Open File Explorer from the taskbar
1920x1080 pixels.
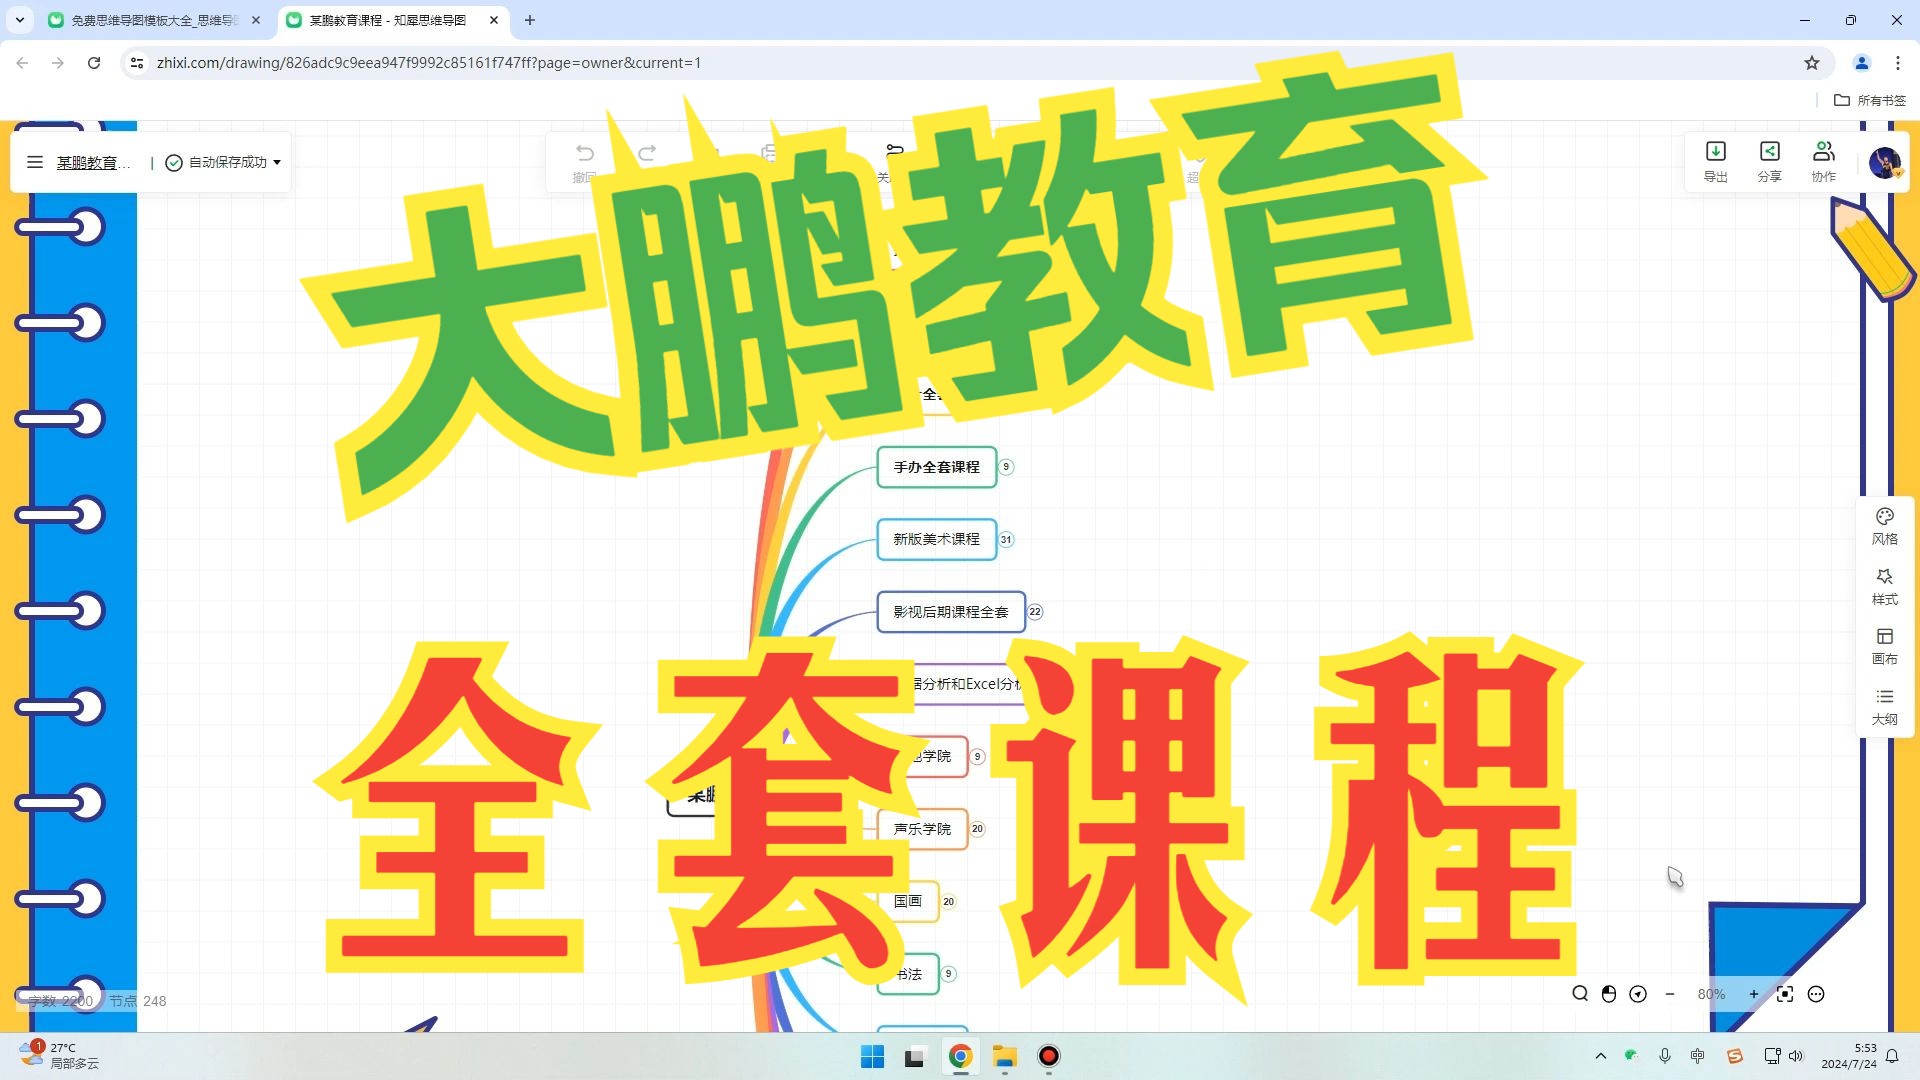pyautogui.click(x=1005, y=1057)
